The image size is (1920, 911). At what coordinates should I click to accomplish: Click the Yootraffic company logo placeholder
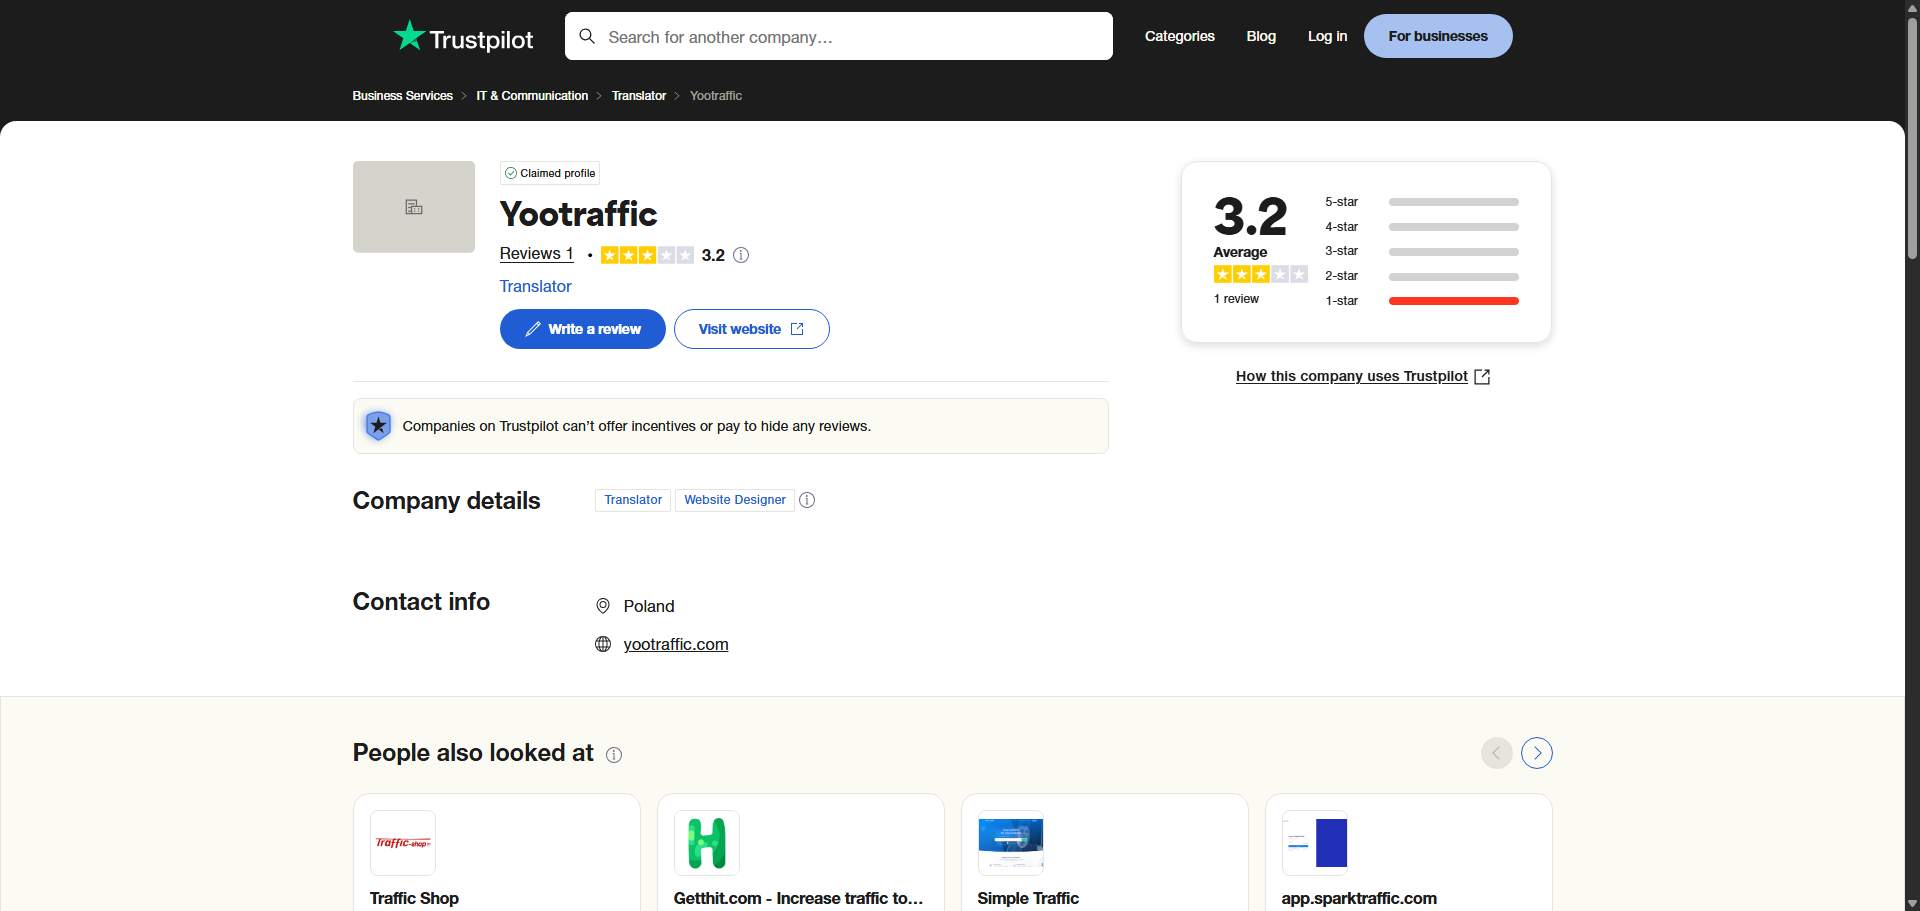(414, 207)
